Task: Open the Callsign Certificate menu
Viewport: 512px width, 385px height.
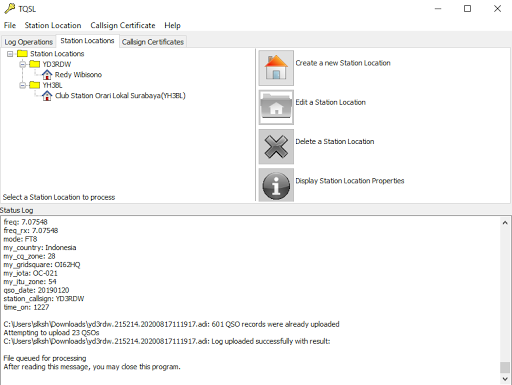Action: (x=123, y=25)
